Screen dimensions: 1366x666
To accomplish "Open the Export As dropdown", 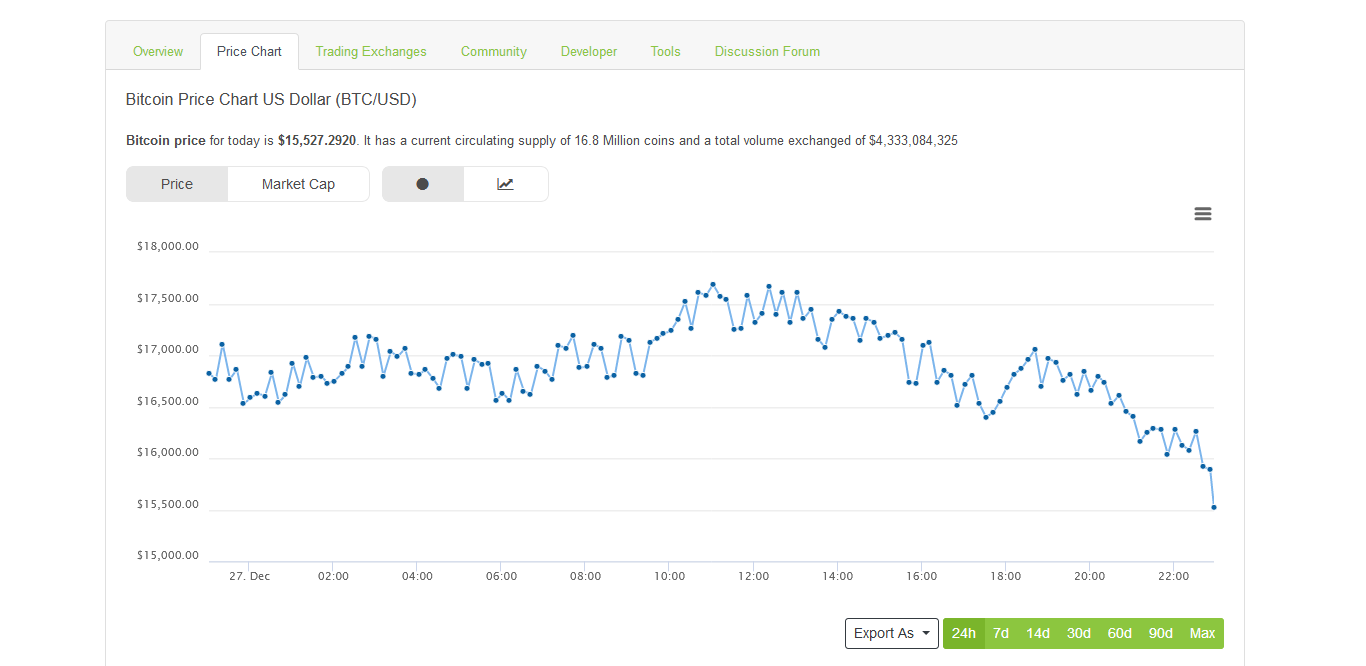I will pos(892,633).
